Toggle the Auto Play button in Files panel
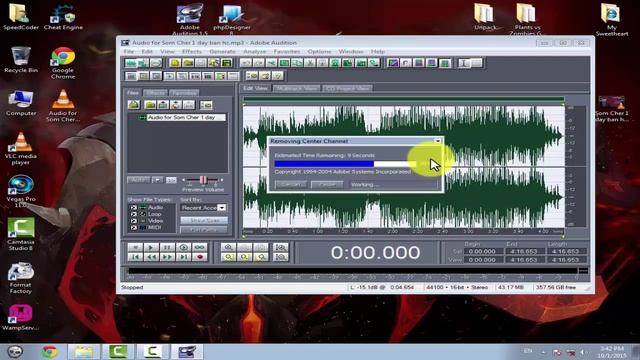 click(138, 180)
